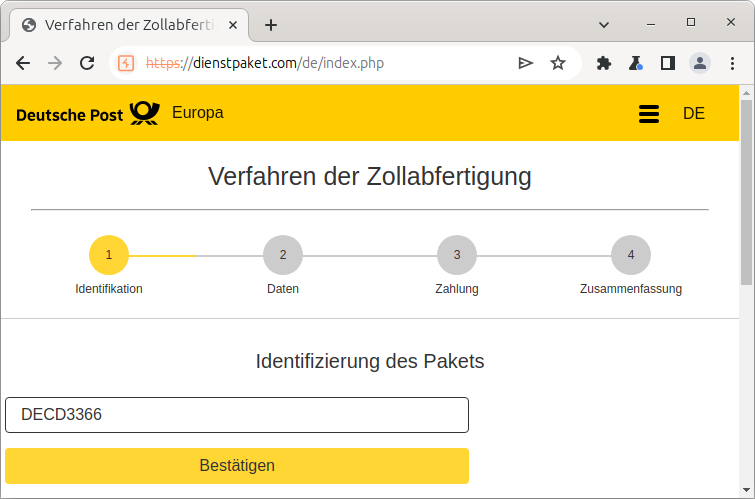
Task: Go back to the previous page
Action: click(x=23, y=63)
